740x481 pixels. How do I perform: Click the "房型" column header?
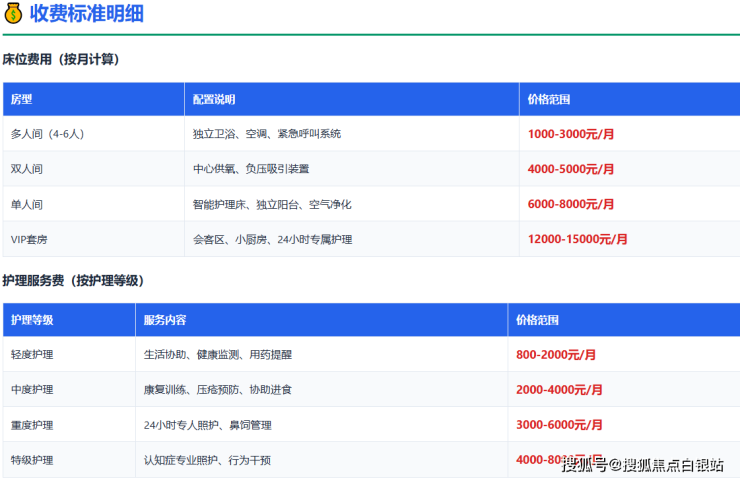(x=22, y=100)
